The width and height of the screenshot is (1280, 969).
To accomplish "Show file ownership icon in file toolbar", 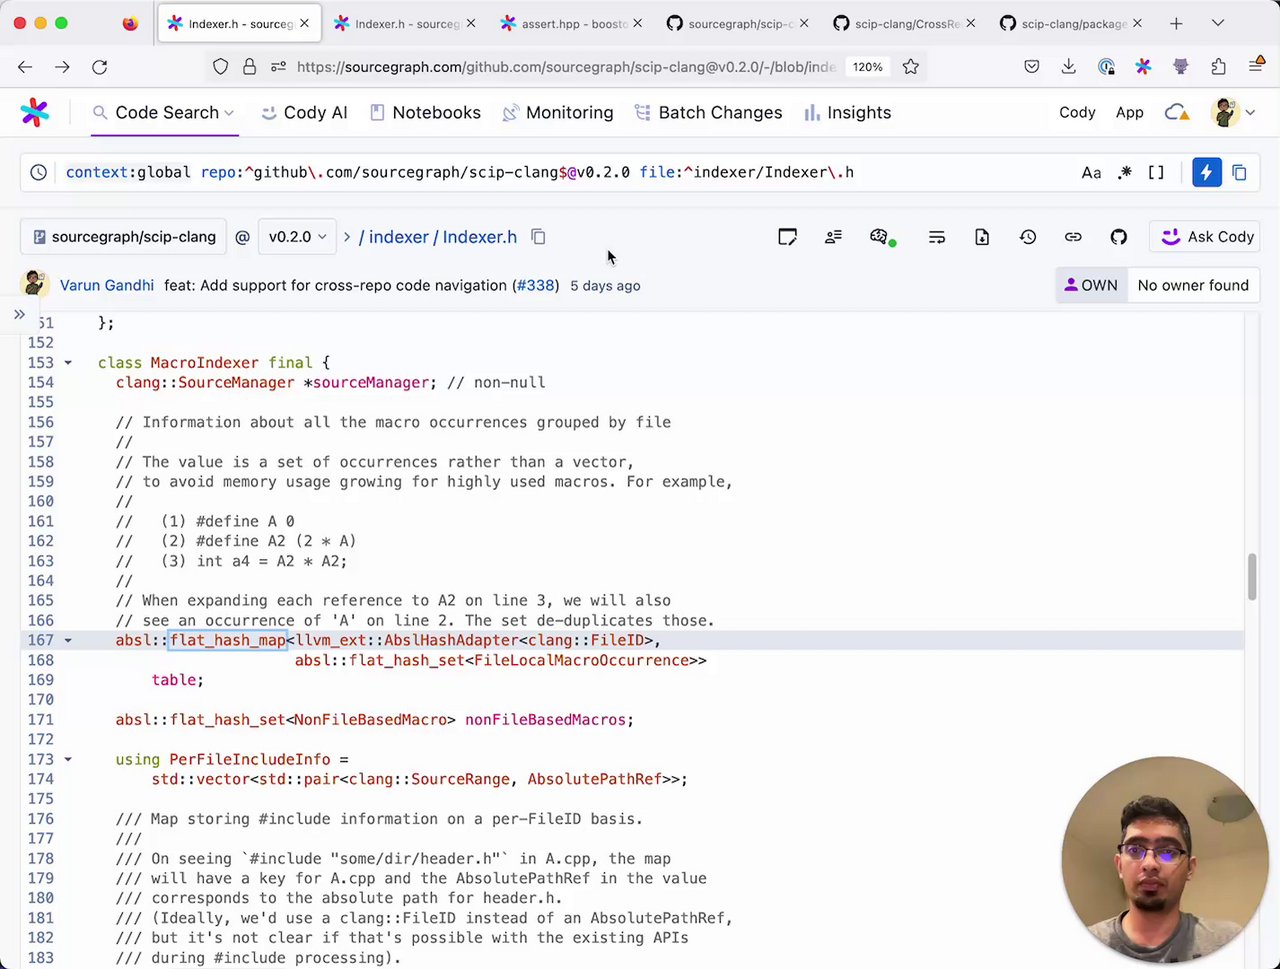I will [x=833, y=237].
